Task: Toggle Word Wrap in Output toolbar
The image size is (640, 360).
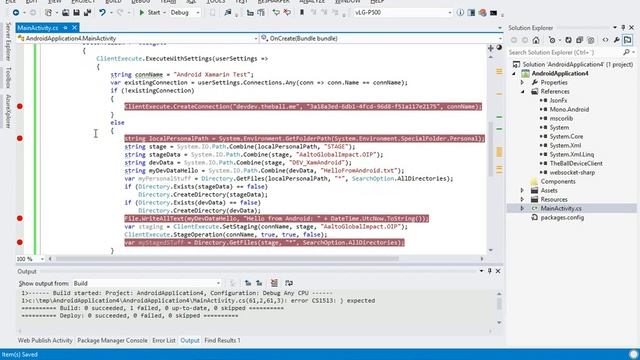Action: [289, 283]
